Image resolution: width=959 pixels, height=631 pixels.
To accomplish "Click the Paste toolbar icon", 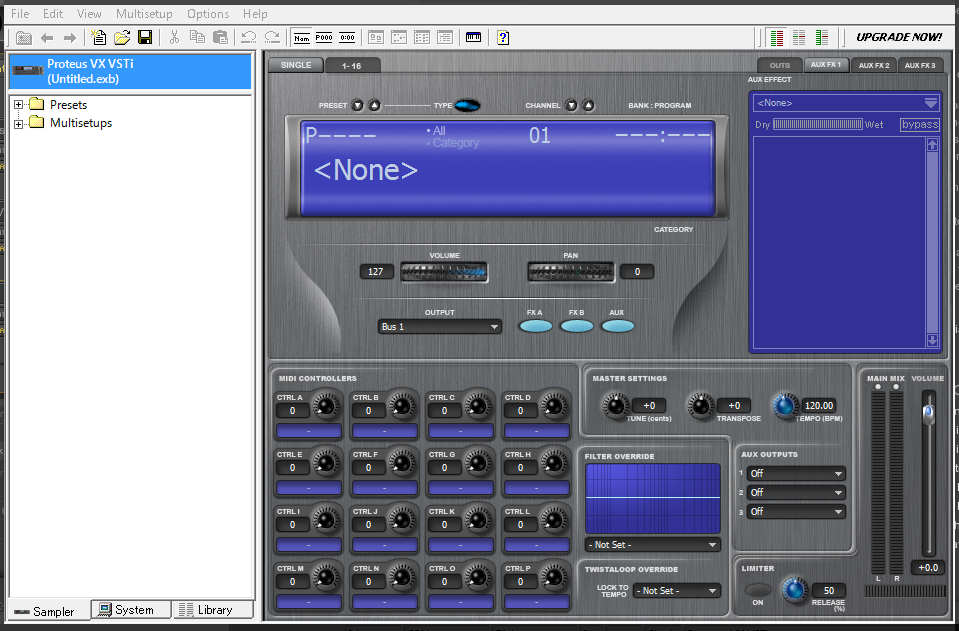I will point(220,37).
